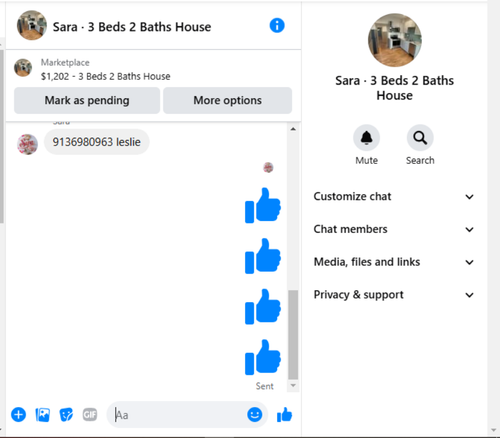
Task: Click the $1,202 - 3 Beds 2 Baths House listing
Action: tap(105, 76)
